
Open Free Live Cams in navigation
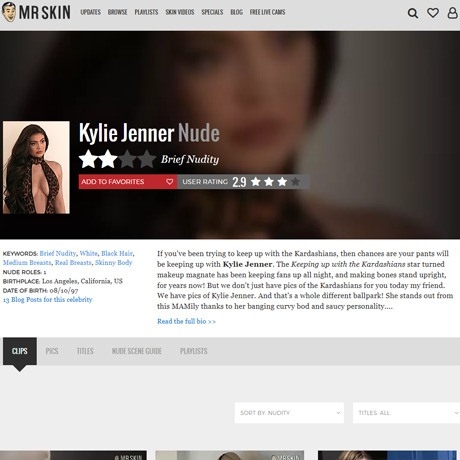tap(267, 12)
